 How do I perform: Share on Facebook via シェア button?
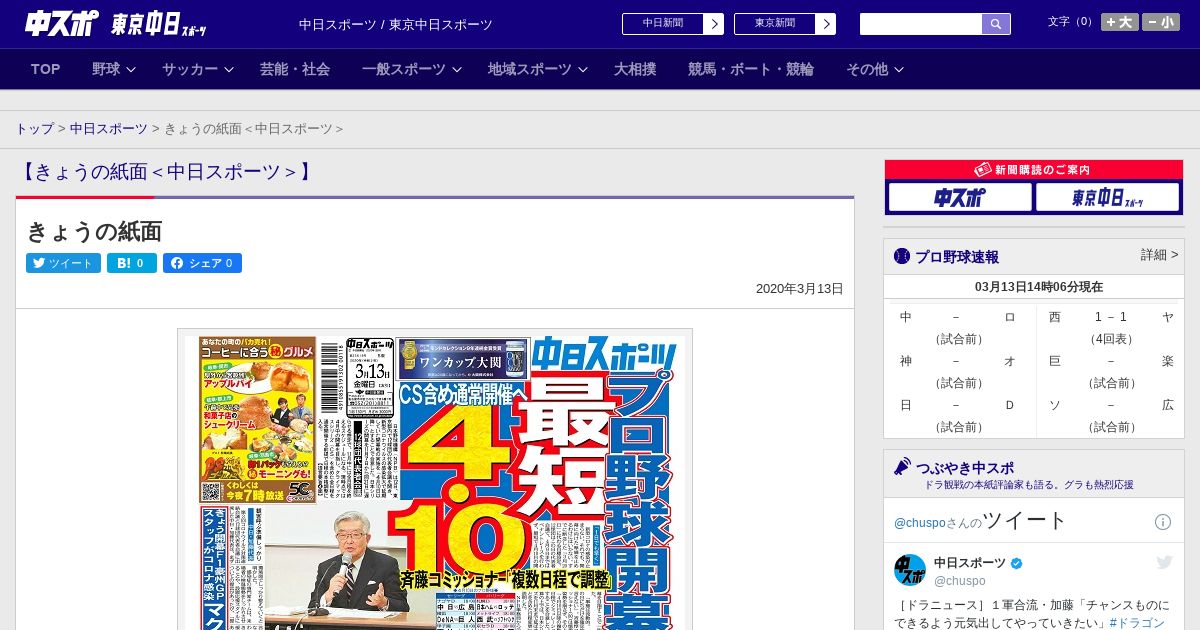202,263
